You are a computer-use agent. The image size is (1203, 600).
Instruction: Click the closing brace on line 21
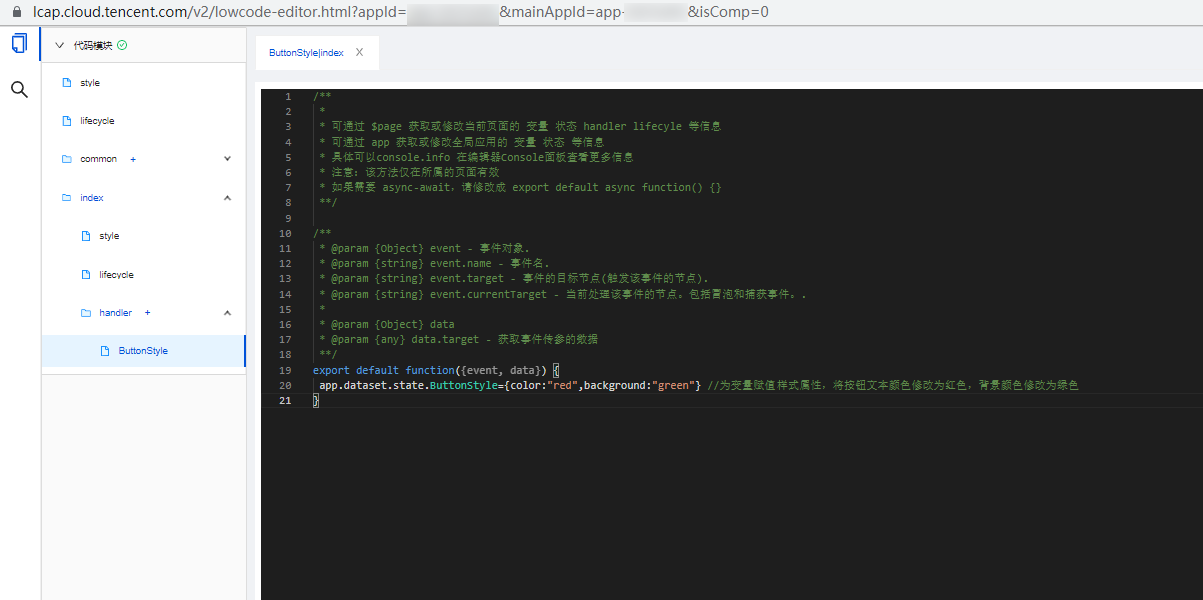[x=316, y=400]
